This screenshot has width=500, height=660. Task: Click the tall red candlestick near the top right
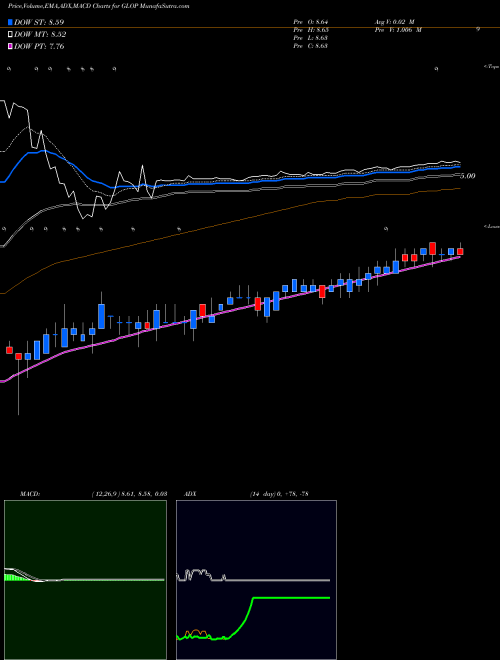tap(432, 248)
